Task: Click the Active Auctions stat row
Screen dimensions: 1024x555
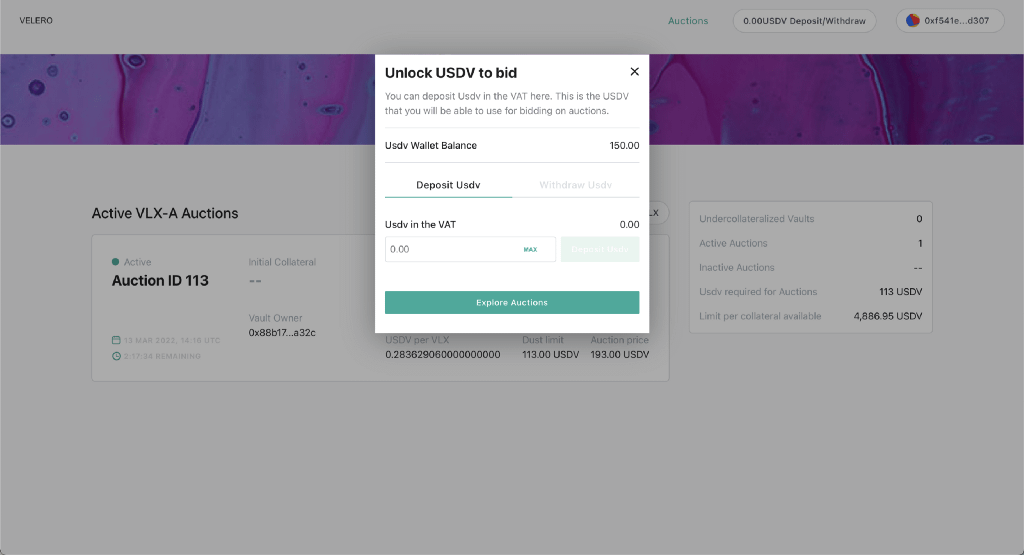Action: pos(810,243)
